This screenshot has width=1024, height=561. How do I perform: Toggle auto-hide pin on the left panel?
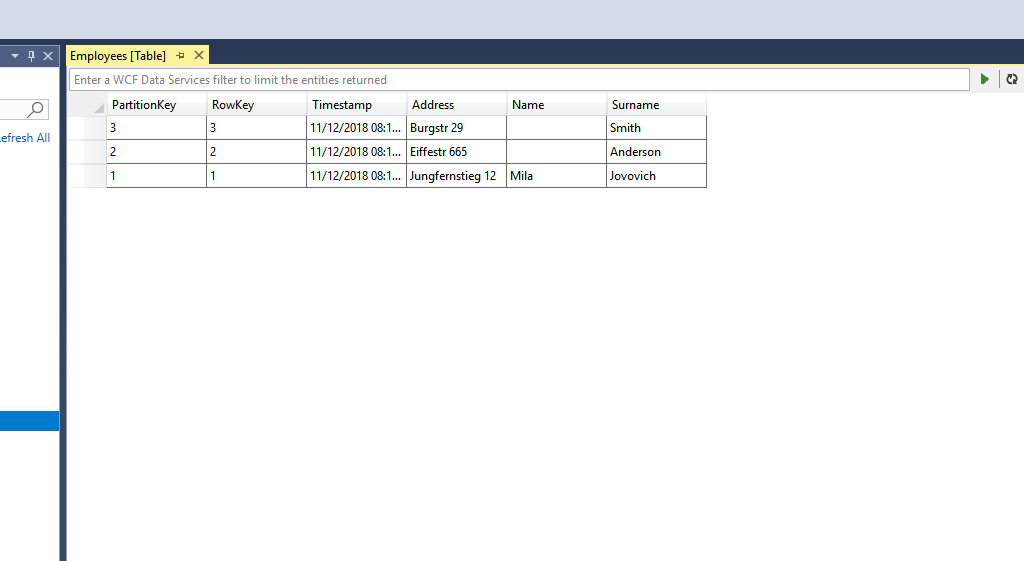(31, 56)
